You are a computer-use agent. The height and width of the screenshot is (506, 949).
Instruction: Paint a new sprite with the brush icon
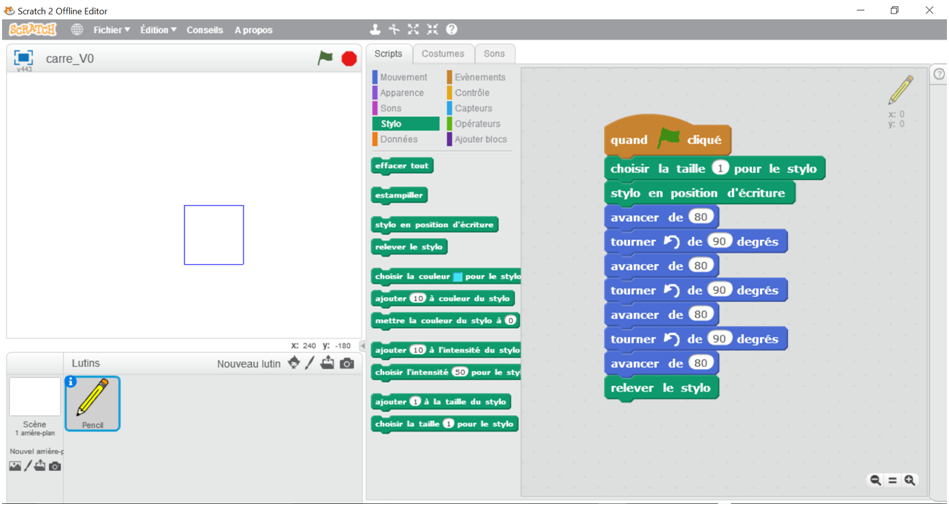click(310, 363)
